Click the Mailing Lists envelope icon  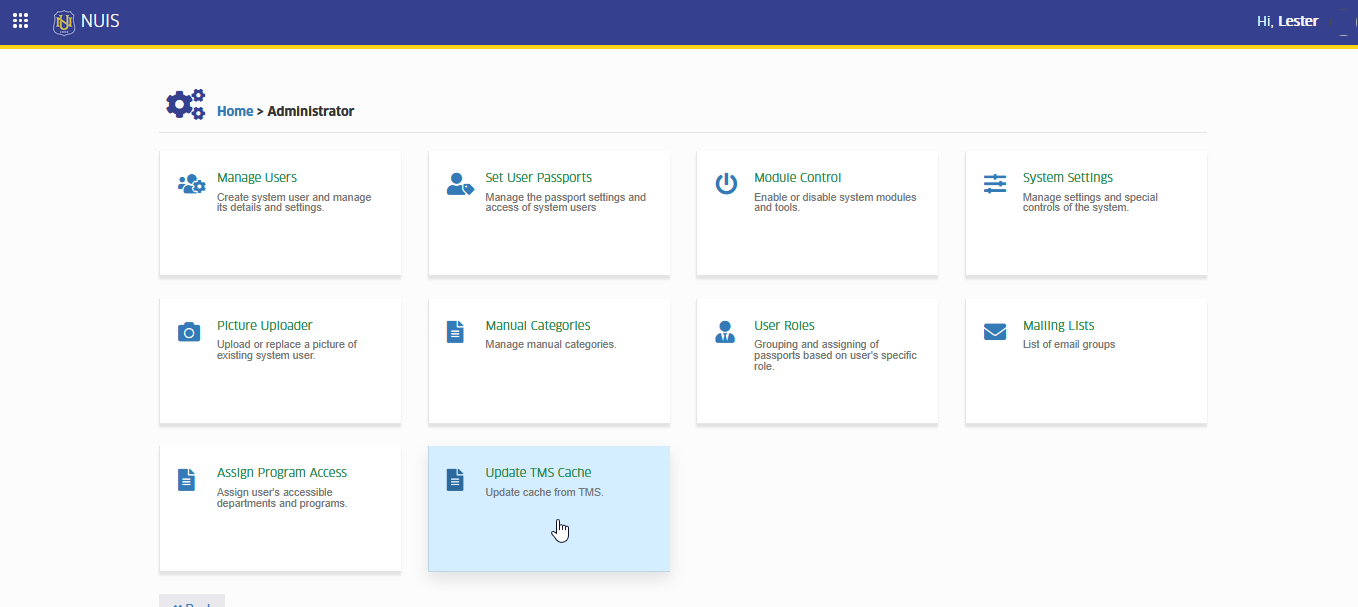click(995, 332)
